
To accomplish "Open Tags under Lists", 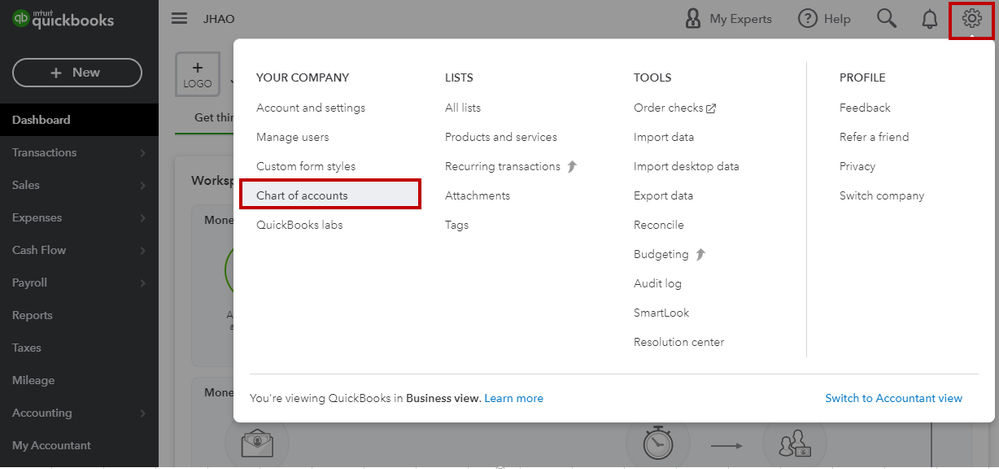I will click(457, 225).
